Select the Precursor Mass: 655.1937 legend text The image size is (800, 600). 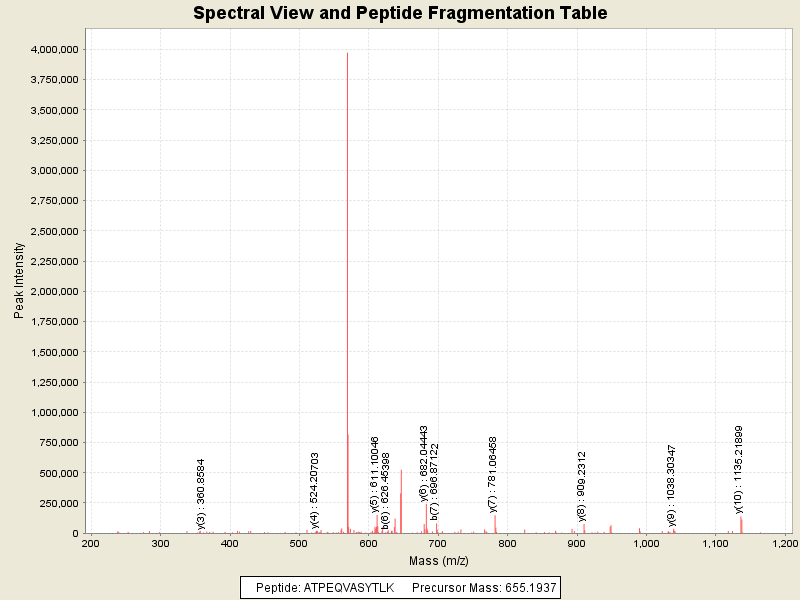[x=484, y=587]
